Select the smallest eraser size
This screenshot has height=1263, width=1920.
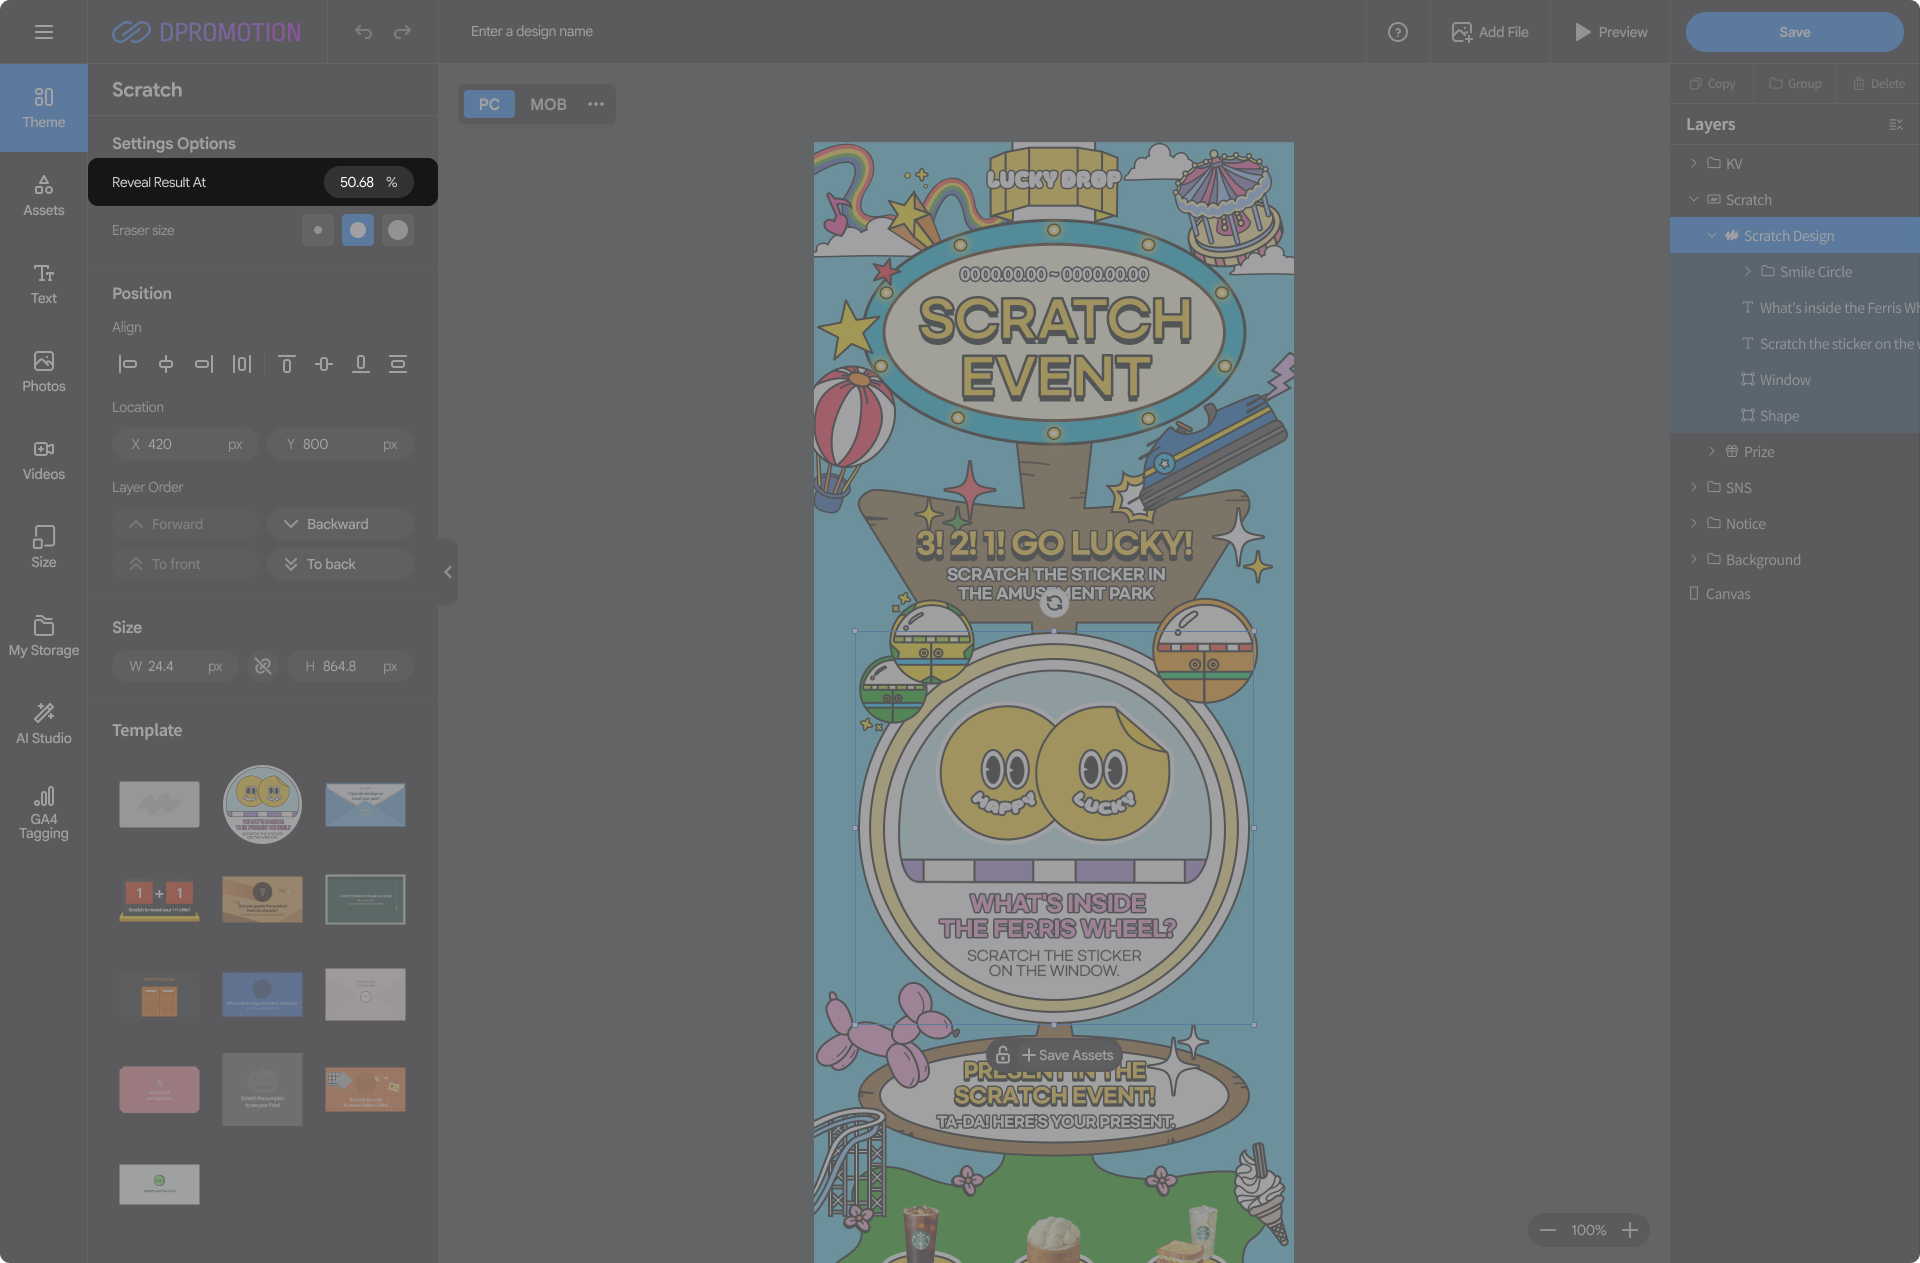318,230
